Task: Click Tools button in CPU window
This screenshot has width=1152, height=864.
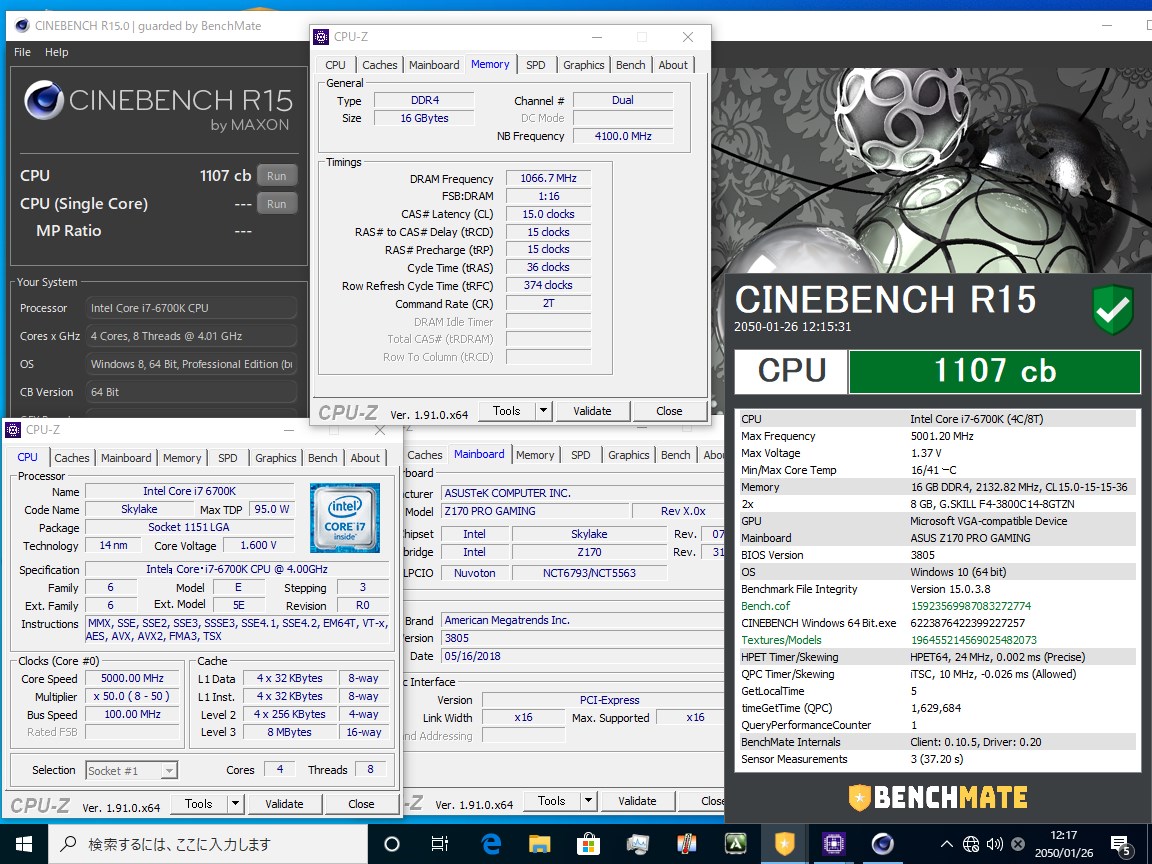Action: (198, 804)
